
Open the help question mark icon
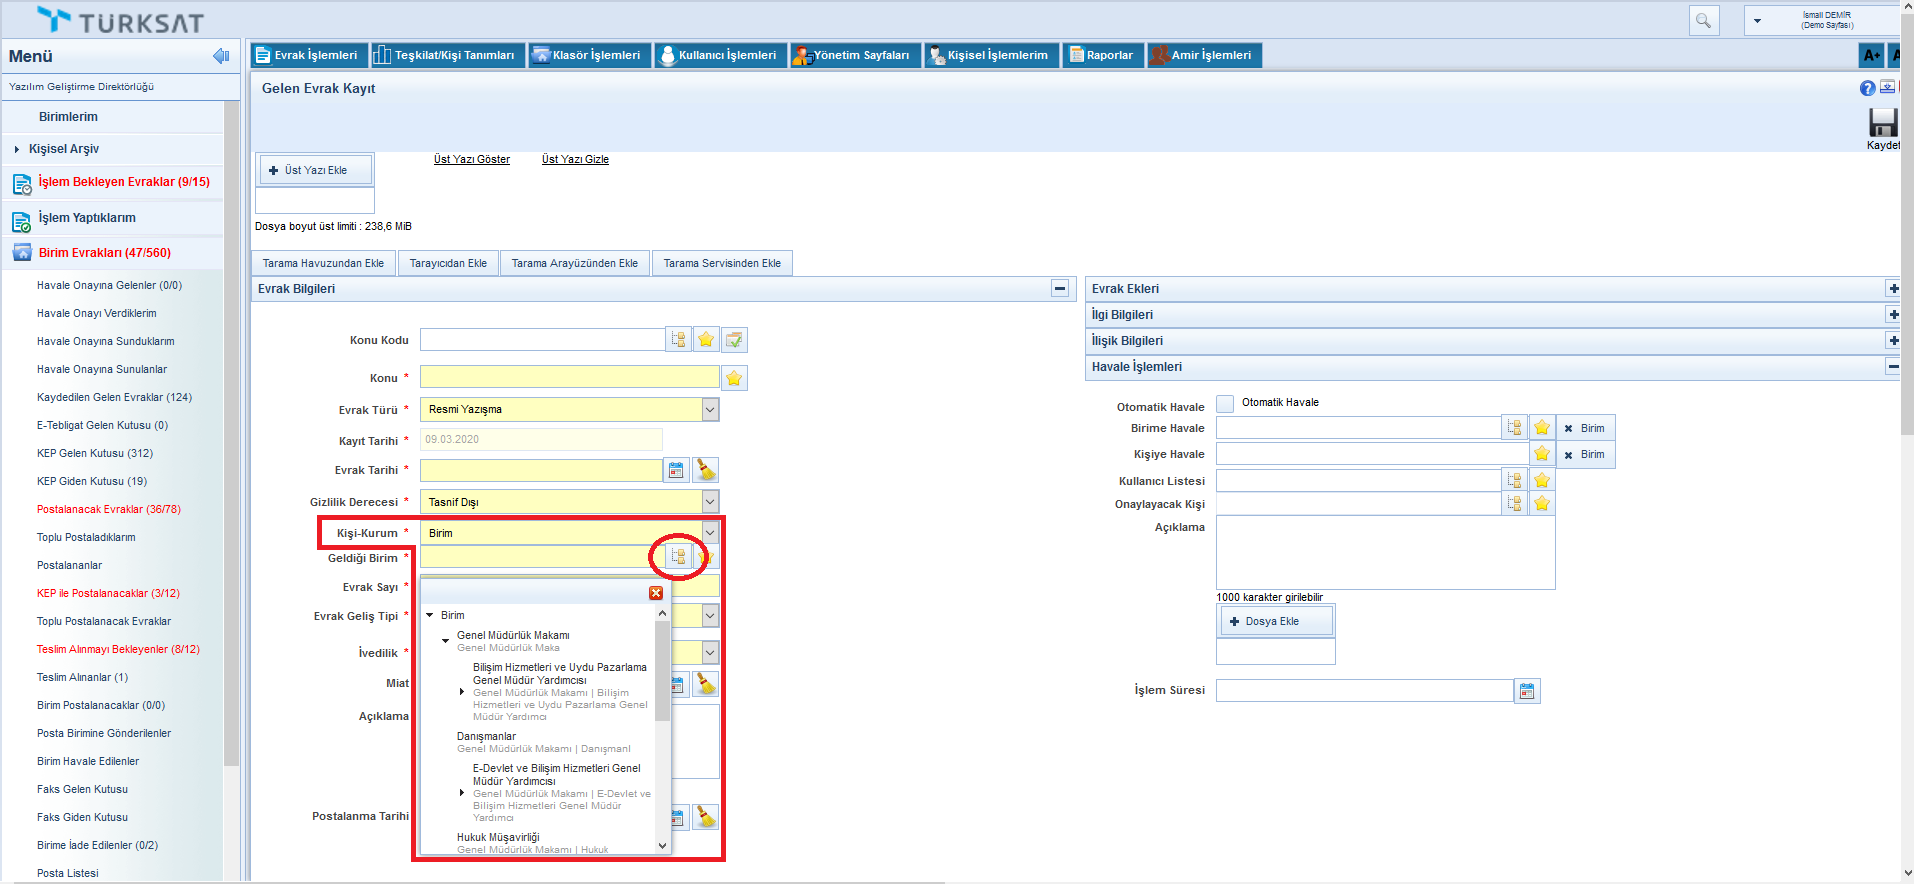pyautogui.click(x=1867, y=88)
